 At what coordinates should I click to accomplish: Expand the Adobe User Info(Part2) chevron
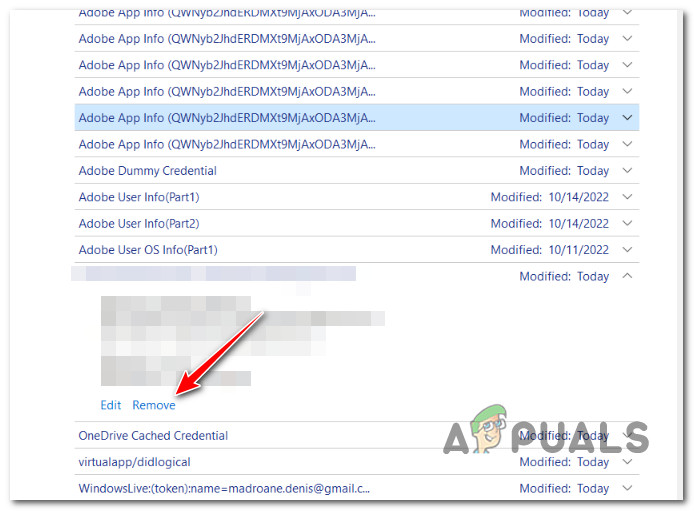627,223
